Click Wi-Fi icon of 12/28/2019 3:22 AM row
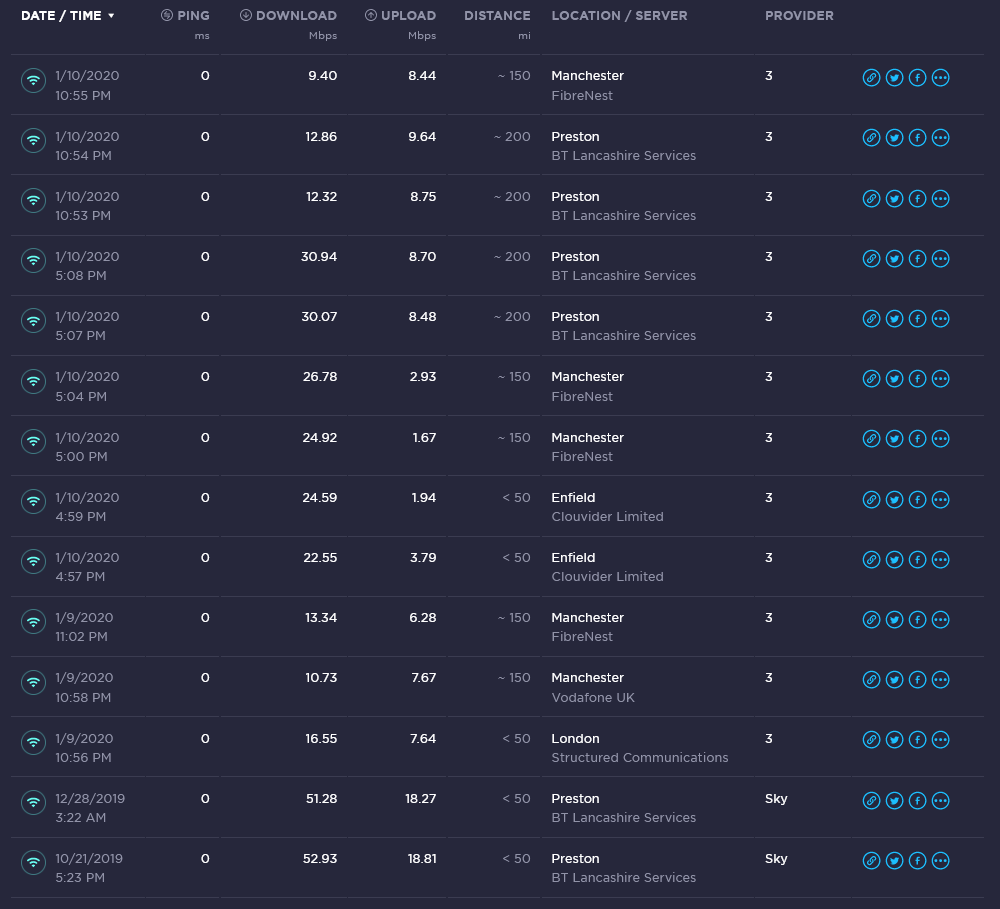The width and height of the screenshot is (1000, 909). click(33, 802)
